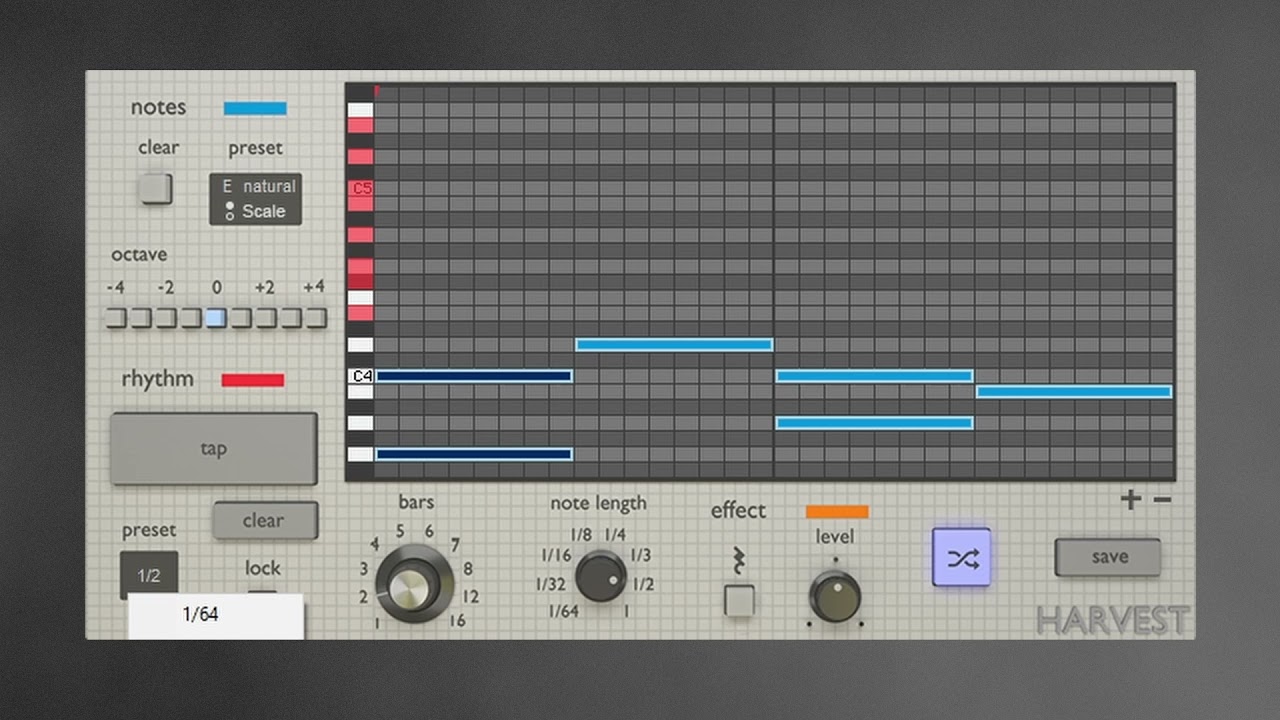Click the note length knob
Image resolution: width=1280 pixels, height=720 pixels.
click(x=601, y=576)
